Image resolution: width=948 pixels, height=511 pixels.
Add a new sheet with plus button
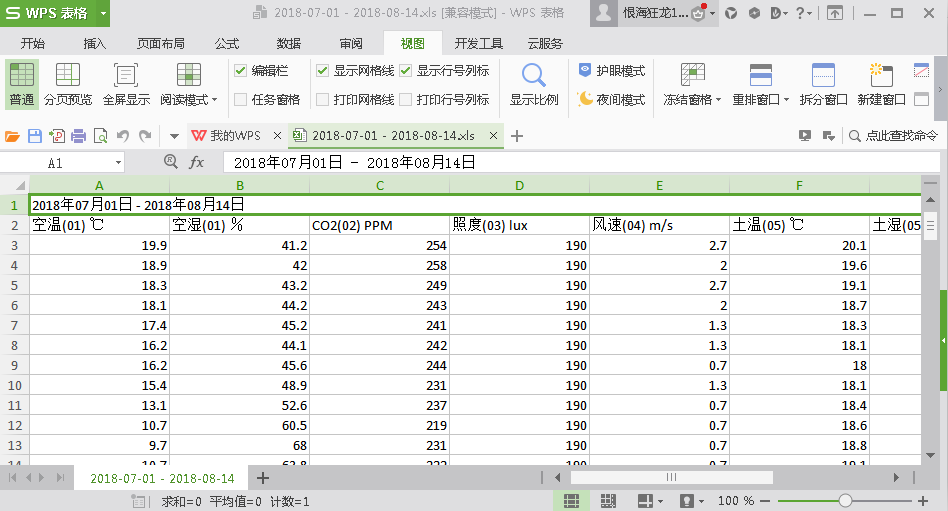click(263, 478)
